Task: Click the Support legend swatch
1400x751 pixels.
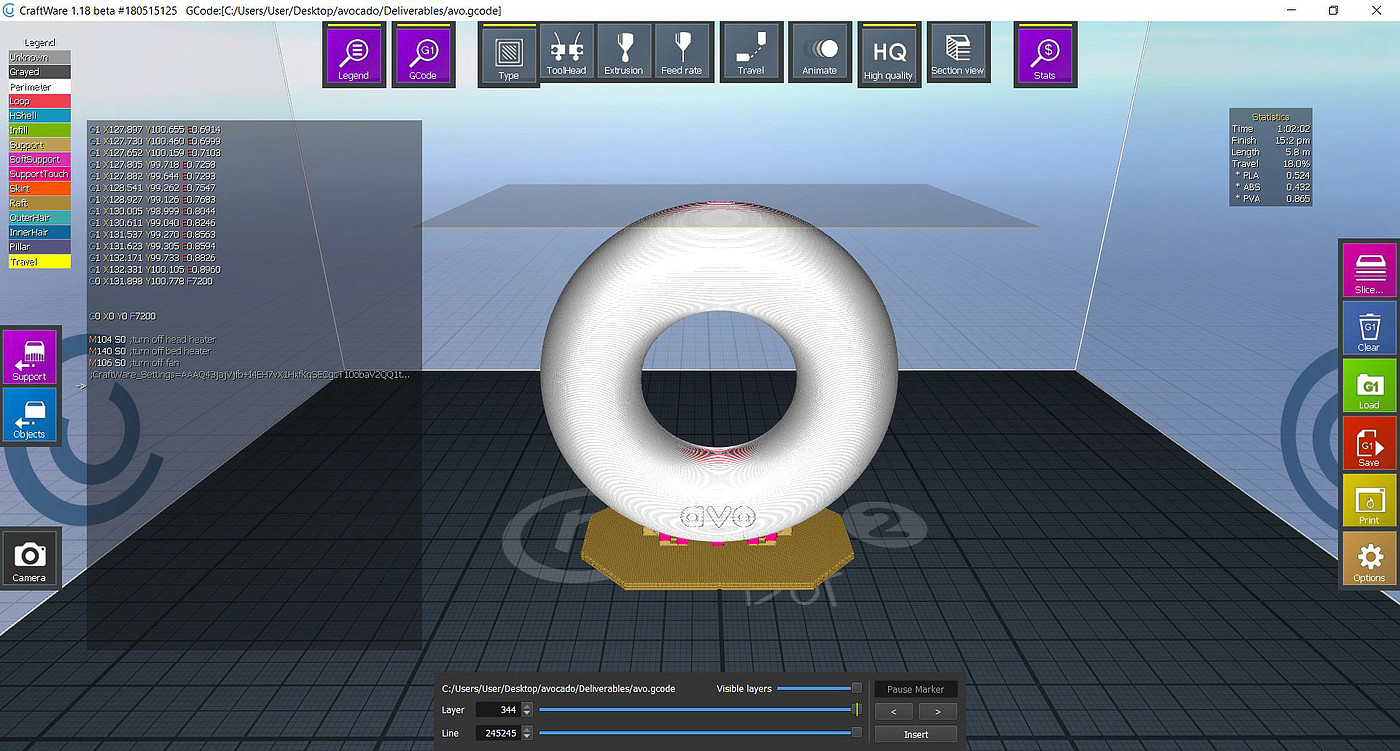Action: [40, 145]
